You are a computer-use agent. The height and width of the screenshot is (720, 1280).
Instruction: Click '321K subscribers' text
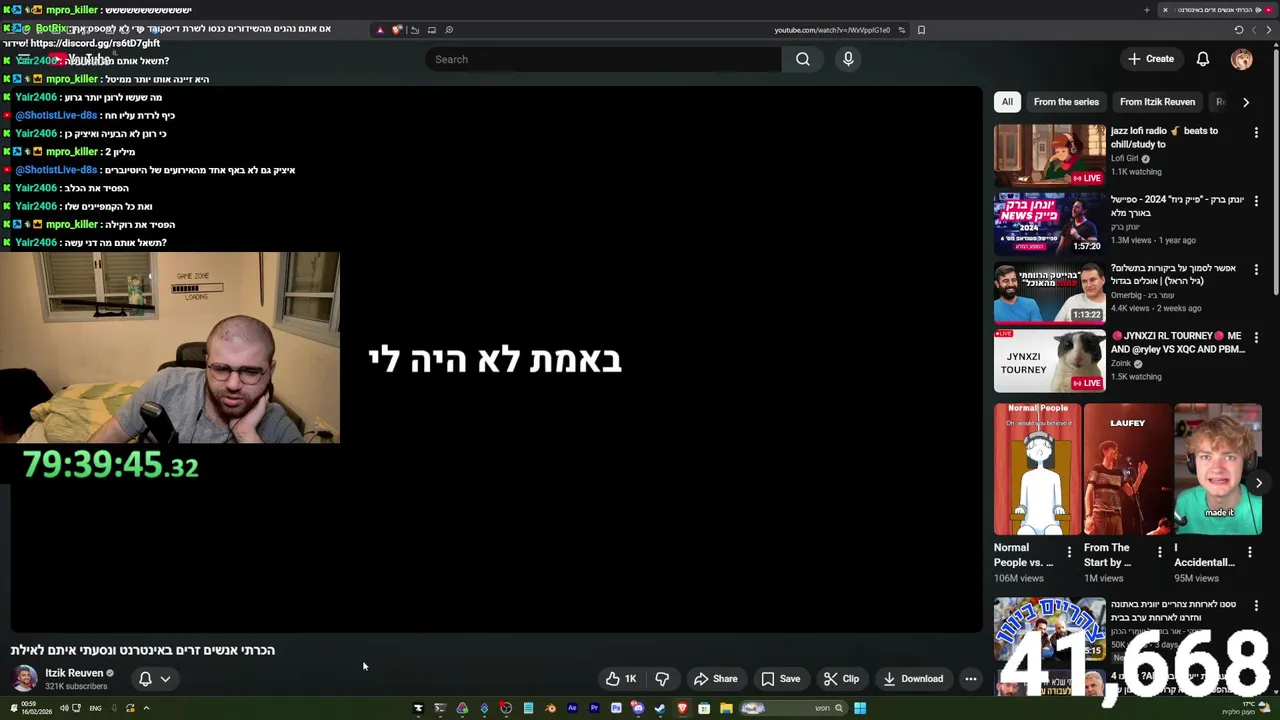click(76, 686)
